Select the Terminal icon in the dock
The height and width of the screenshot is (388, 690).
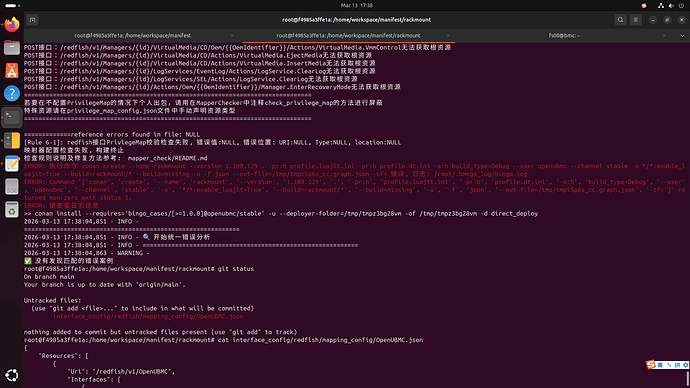tap(12, 117)
